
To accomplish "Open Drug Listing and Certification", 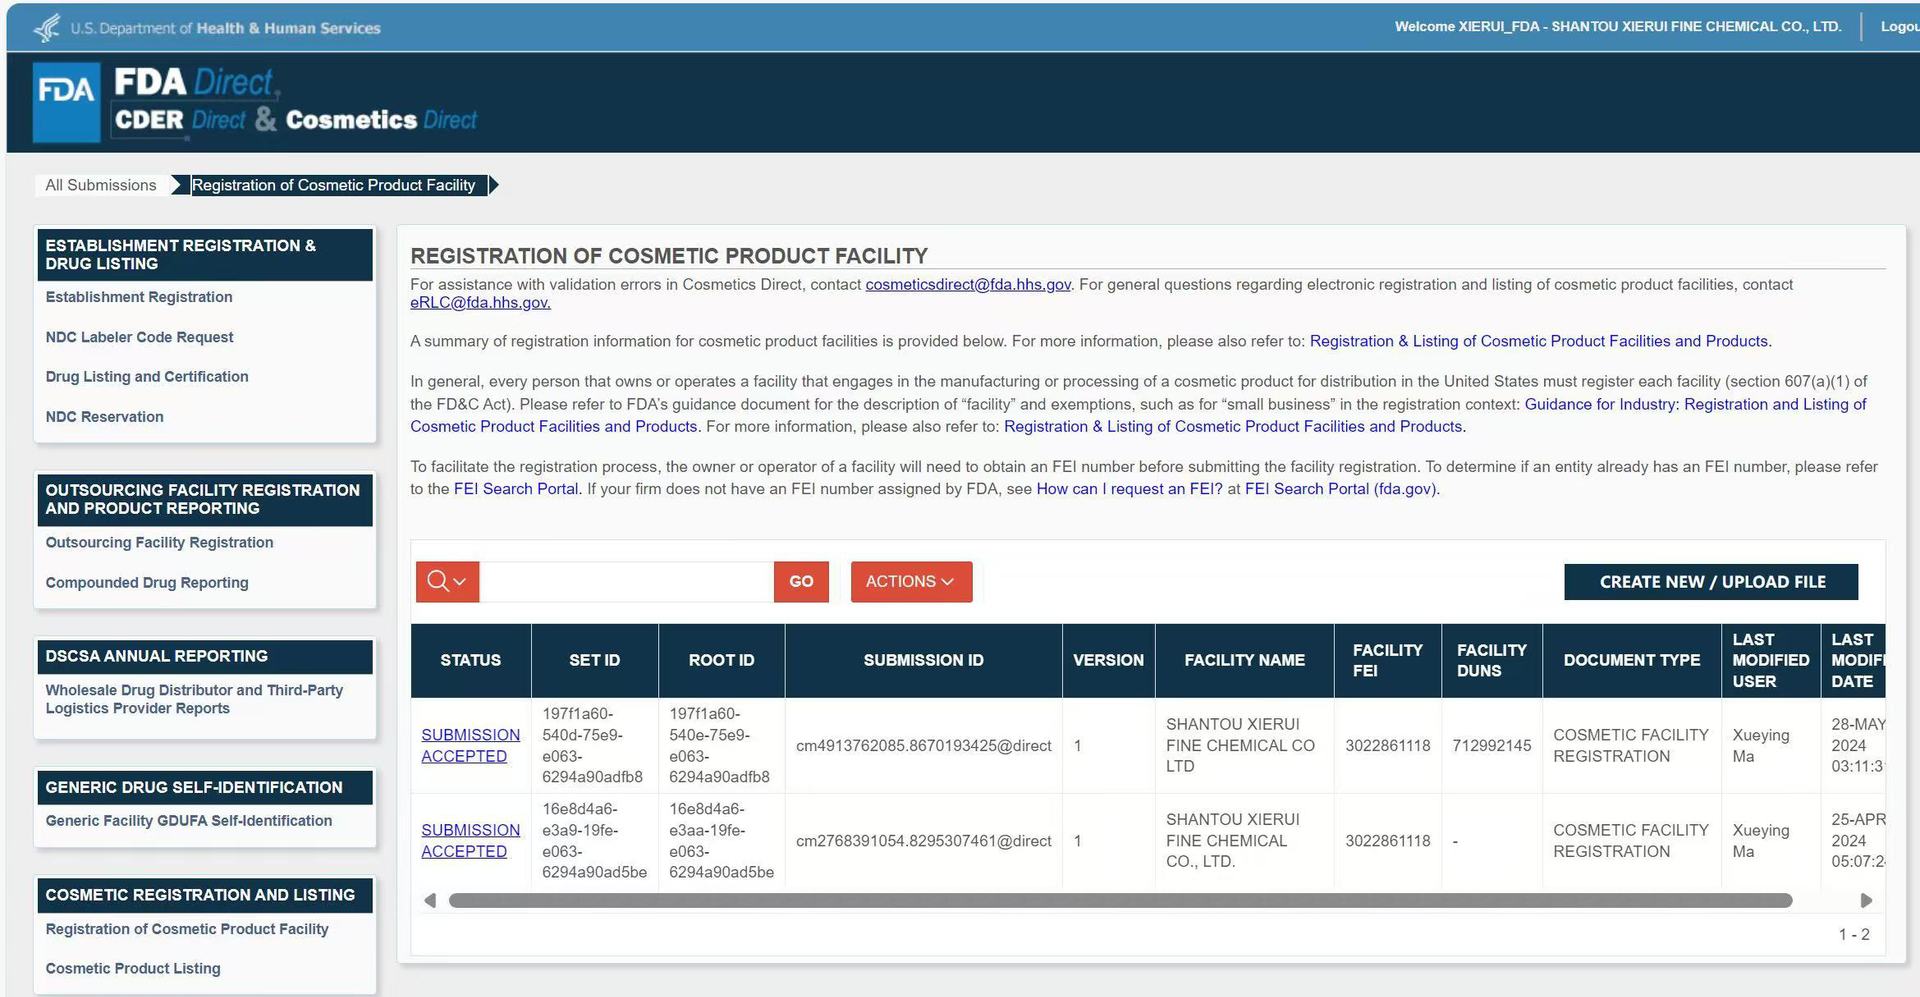I will coord(147,376).
